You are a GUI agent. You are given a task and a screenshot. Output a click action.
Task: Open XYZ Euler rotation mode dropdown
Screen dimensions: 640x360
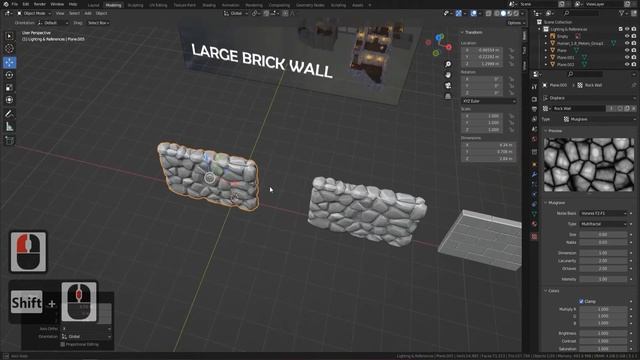(x=489, y=101)
